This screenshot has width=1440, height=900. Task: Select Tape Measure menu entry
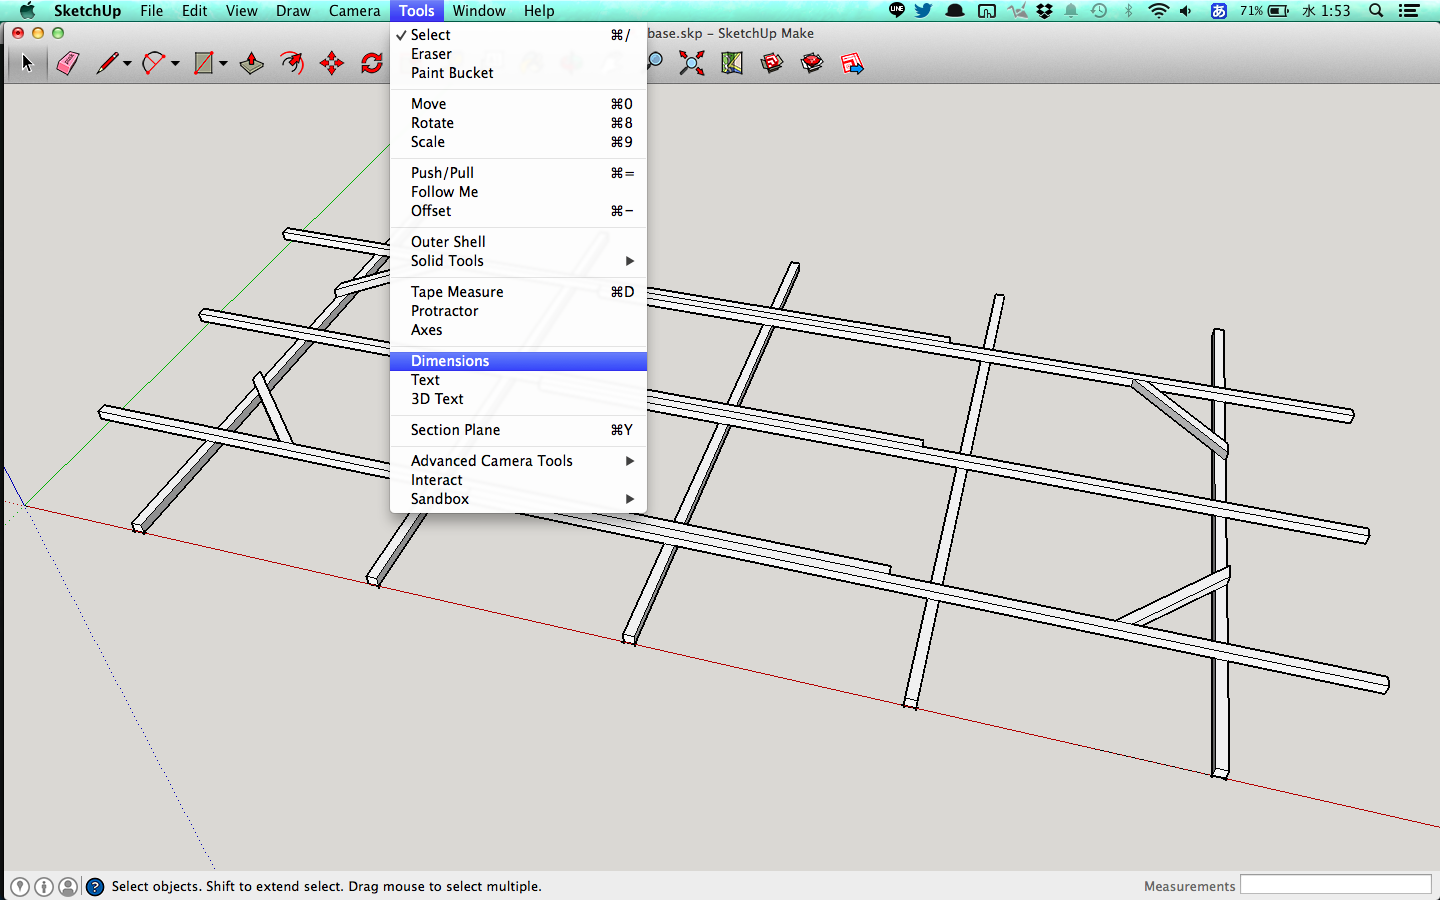457,292
